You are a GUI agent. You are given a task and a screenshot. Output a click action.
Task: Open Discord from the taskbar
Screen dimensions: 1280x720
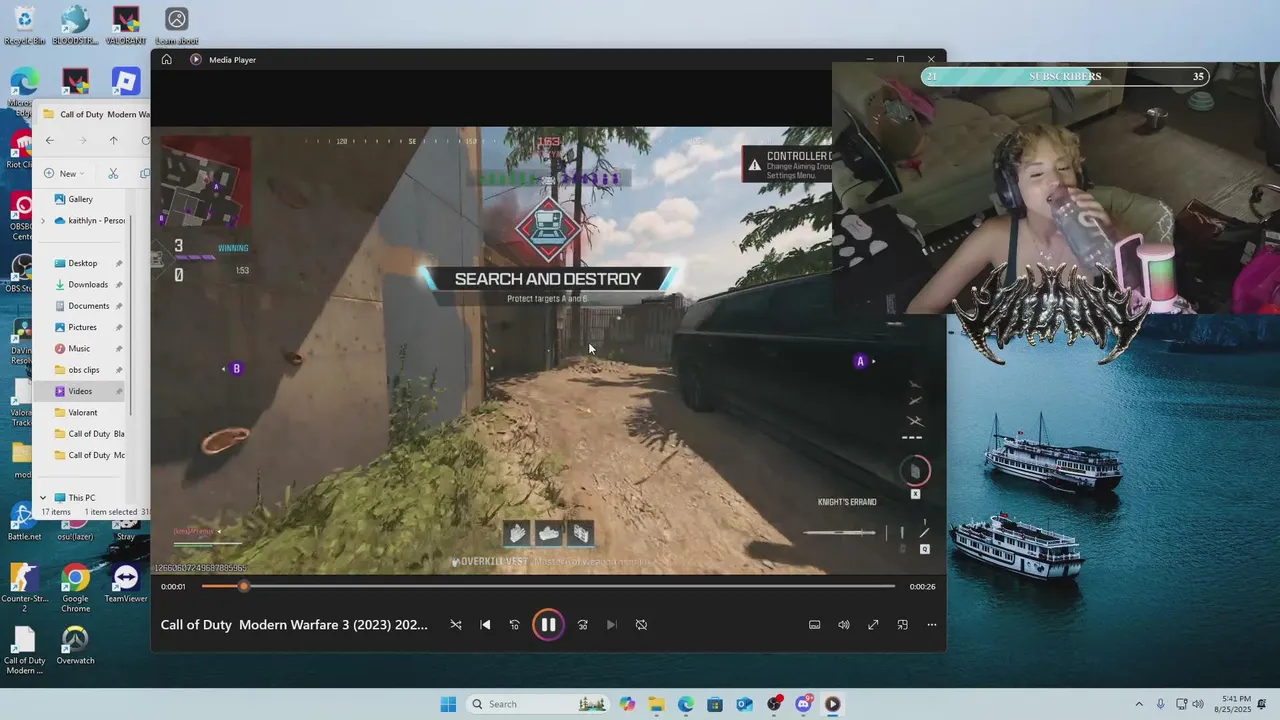point(803,704)
